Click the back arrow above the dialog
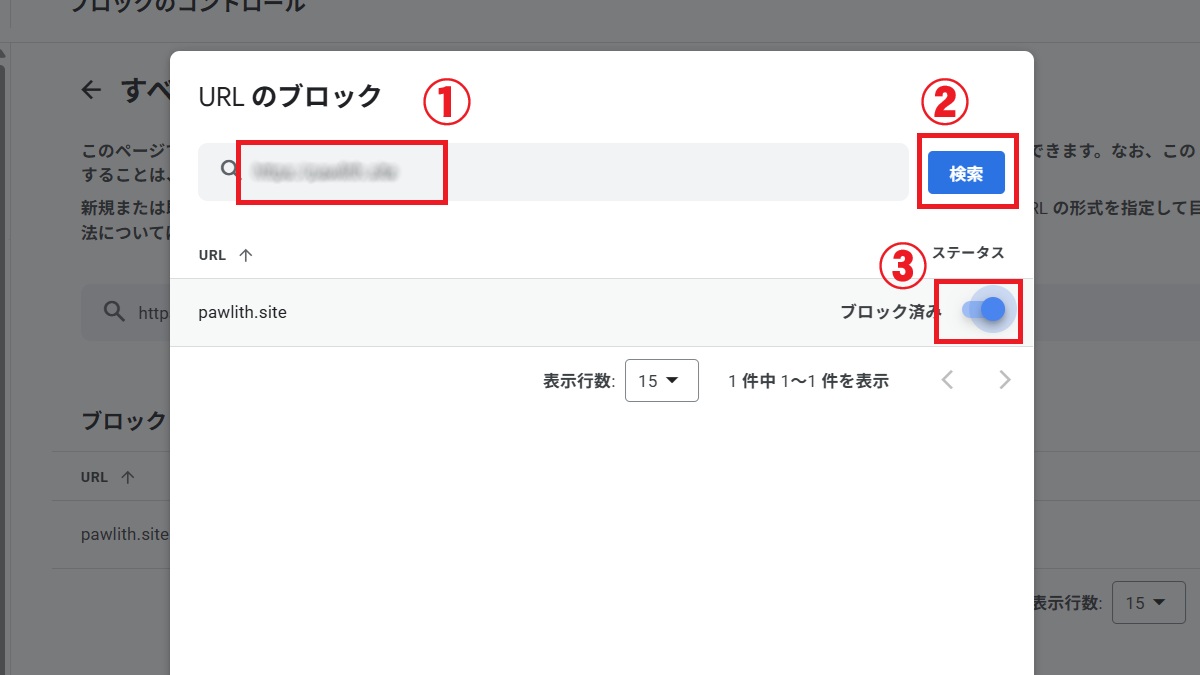The height and width of the screenshot is (675, 1200). [90, 89]
